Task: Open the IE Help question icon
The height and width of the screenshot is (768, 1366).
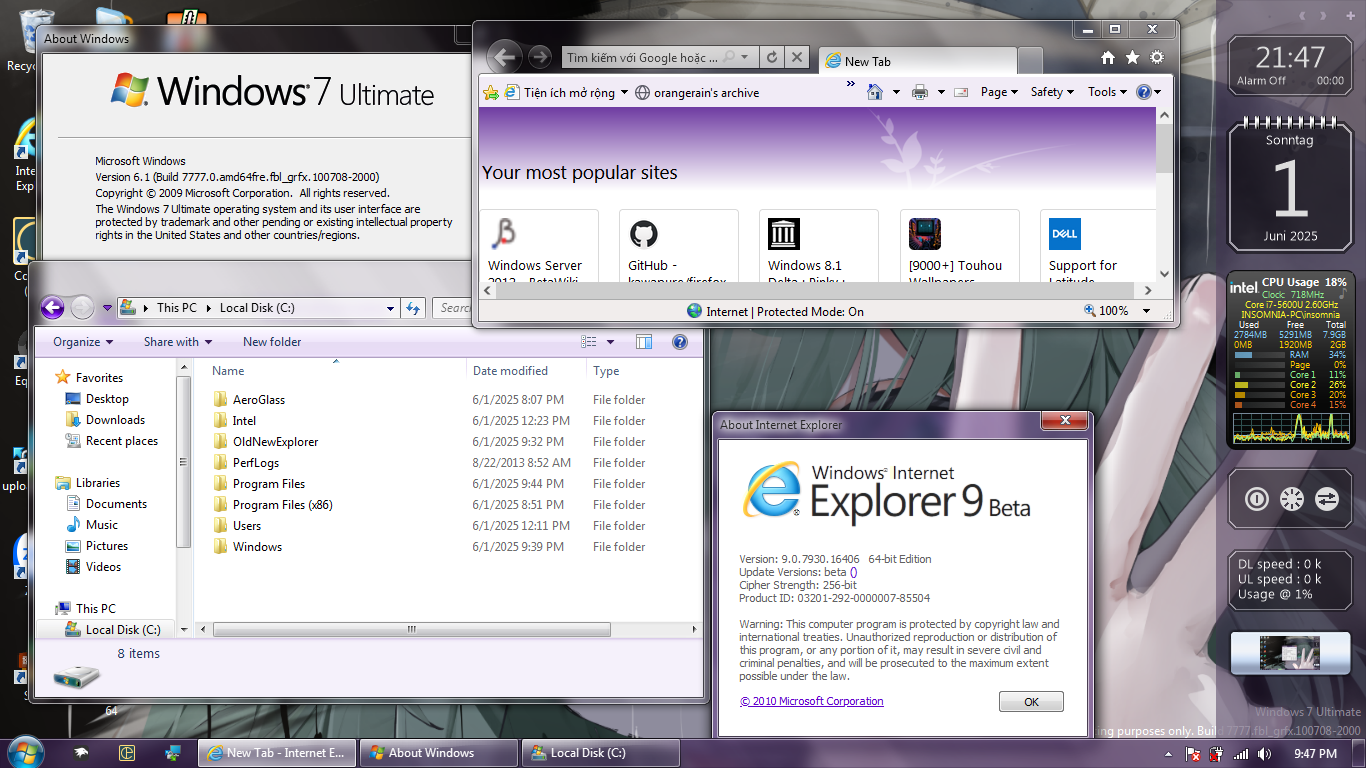Action: pyautogui.click(x=1144, y=92)
